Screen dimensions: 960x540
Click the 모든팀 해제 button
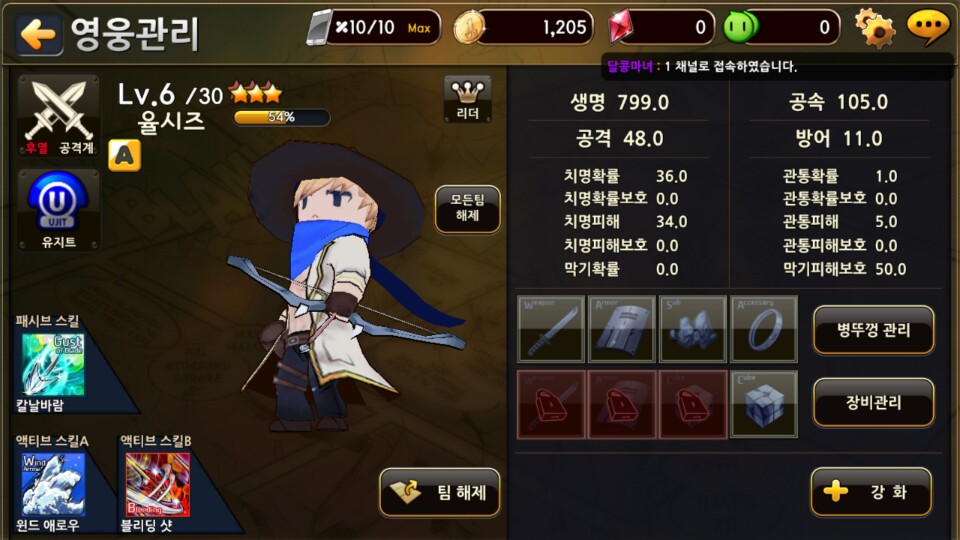pyautogui.click(x=468, y=209)
